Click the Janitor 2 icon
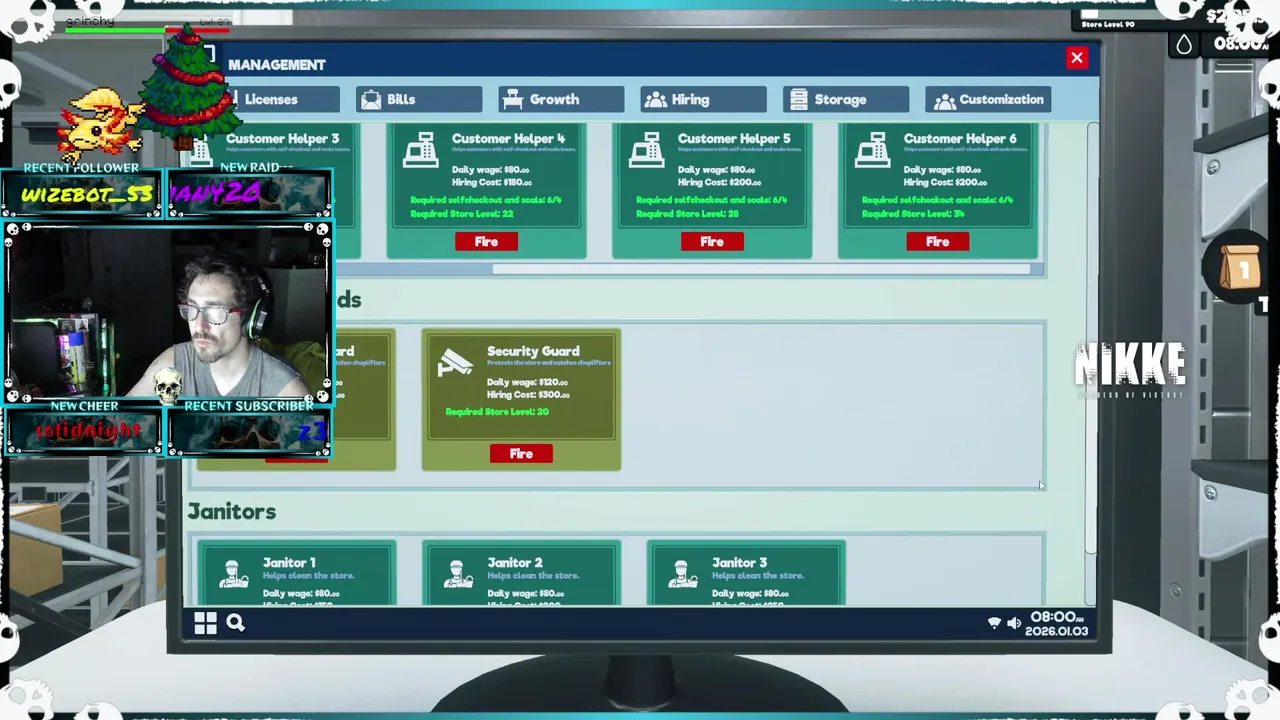The image size is (1280, 720). [x=458, y=574]
